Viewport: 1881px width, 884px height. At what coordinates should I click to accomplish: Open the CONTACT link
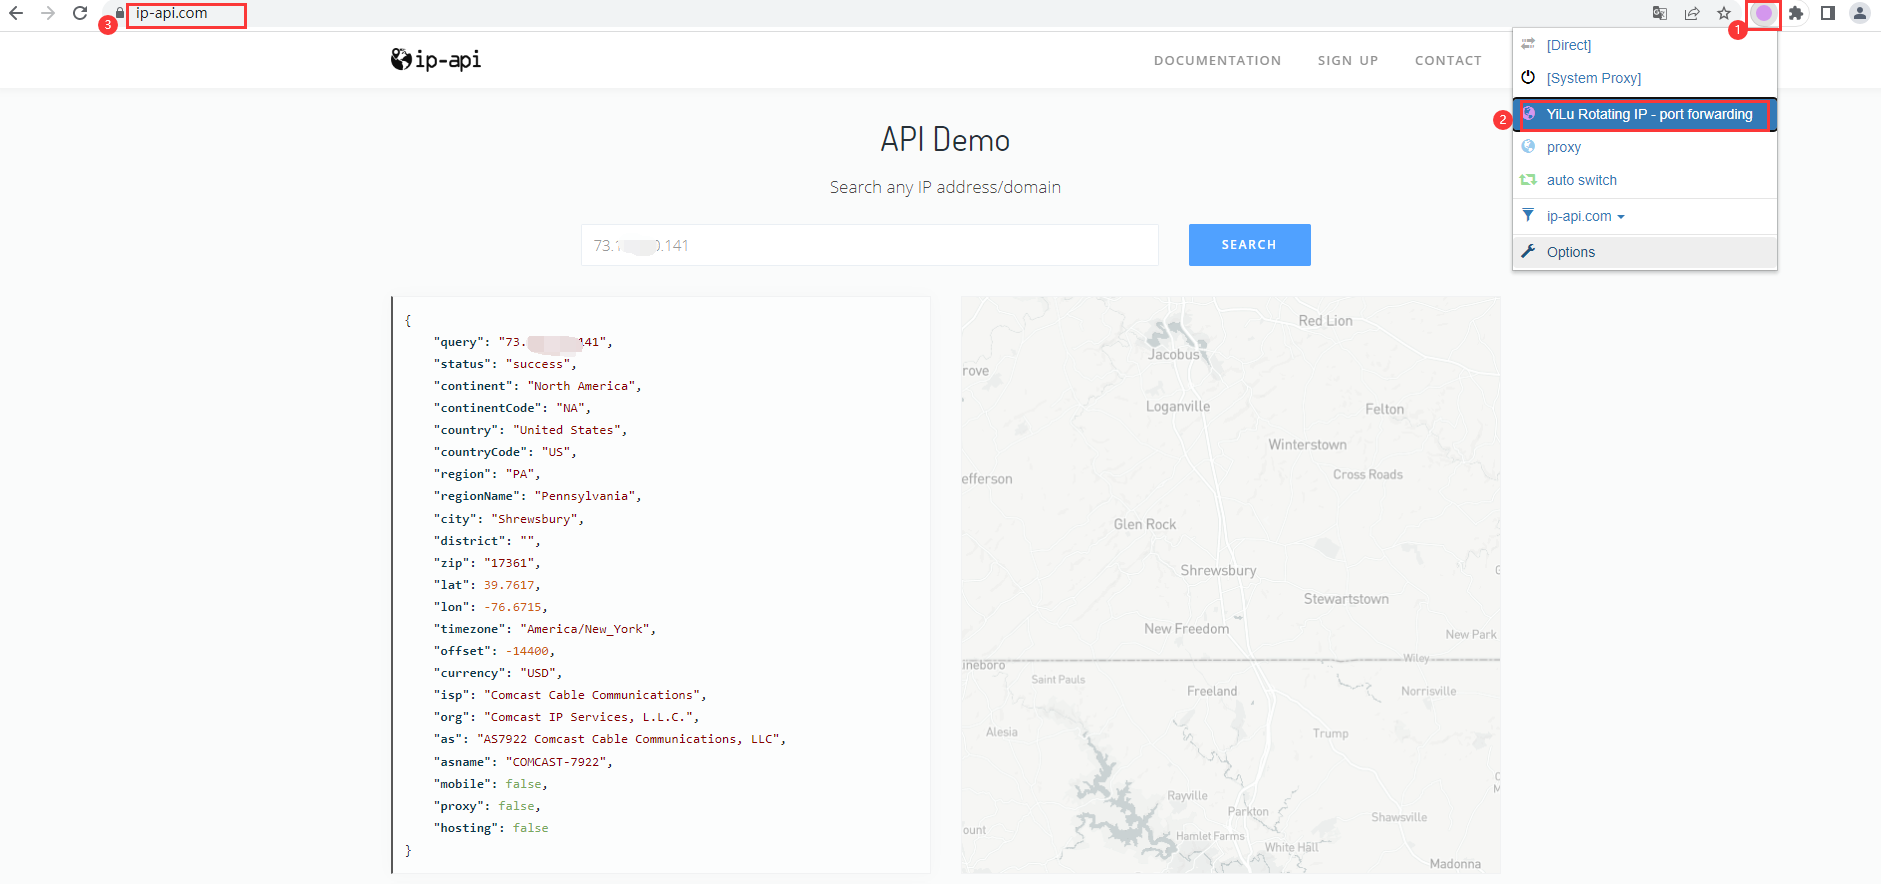[1448, 61]
